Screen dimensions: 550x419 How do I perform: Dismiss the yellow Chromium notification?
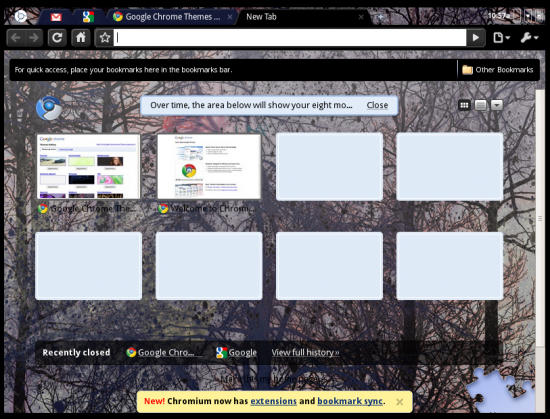pyautogui.click(x=400, y=402)
